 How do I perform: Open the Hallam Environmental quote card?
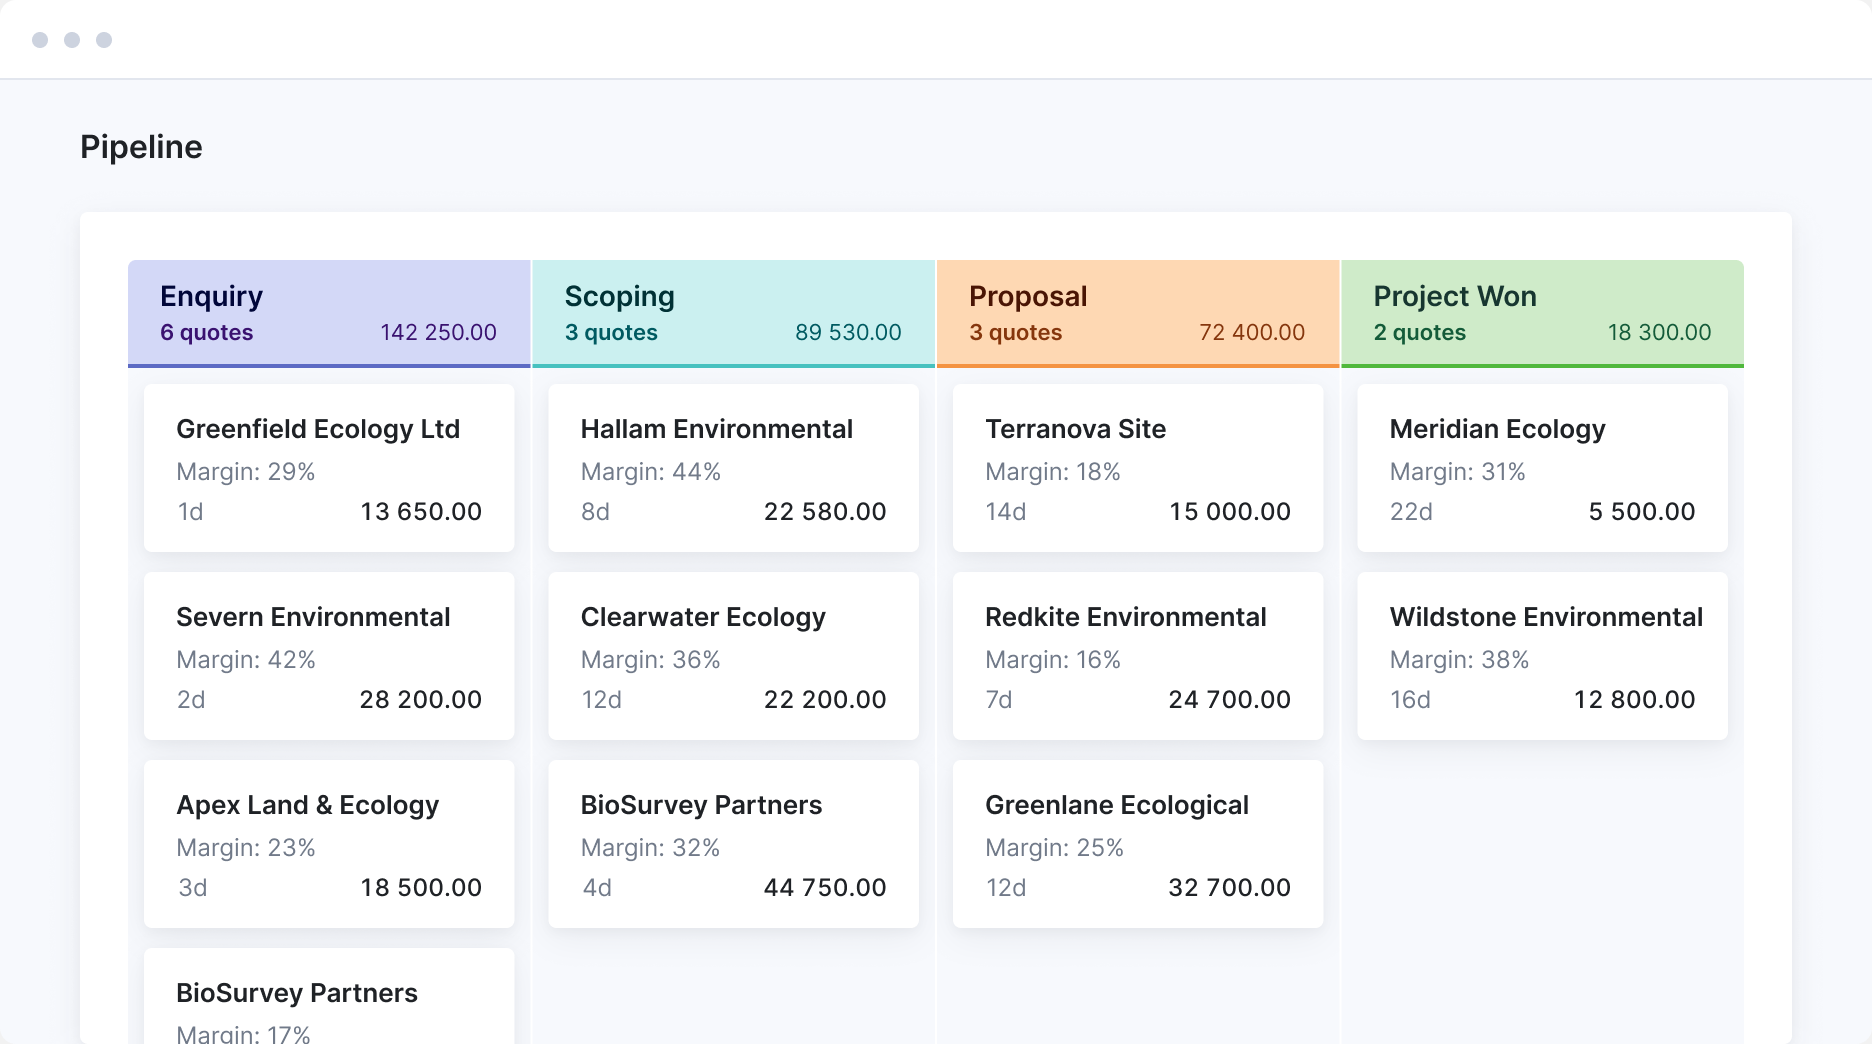[x=733, y=468]
